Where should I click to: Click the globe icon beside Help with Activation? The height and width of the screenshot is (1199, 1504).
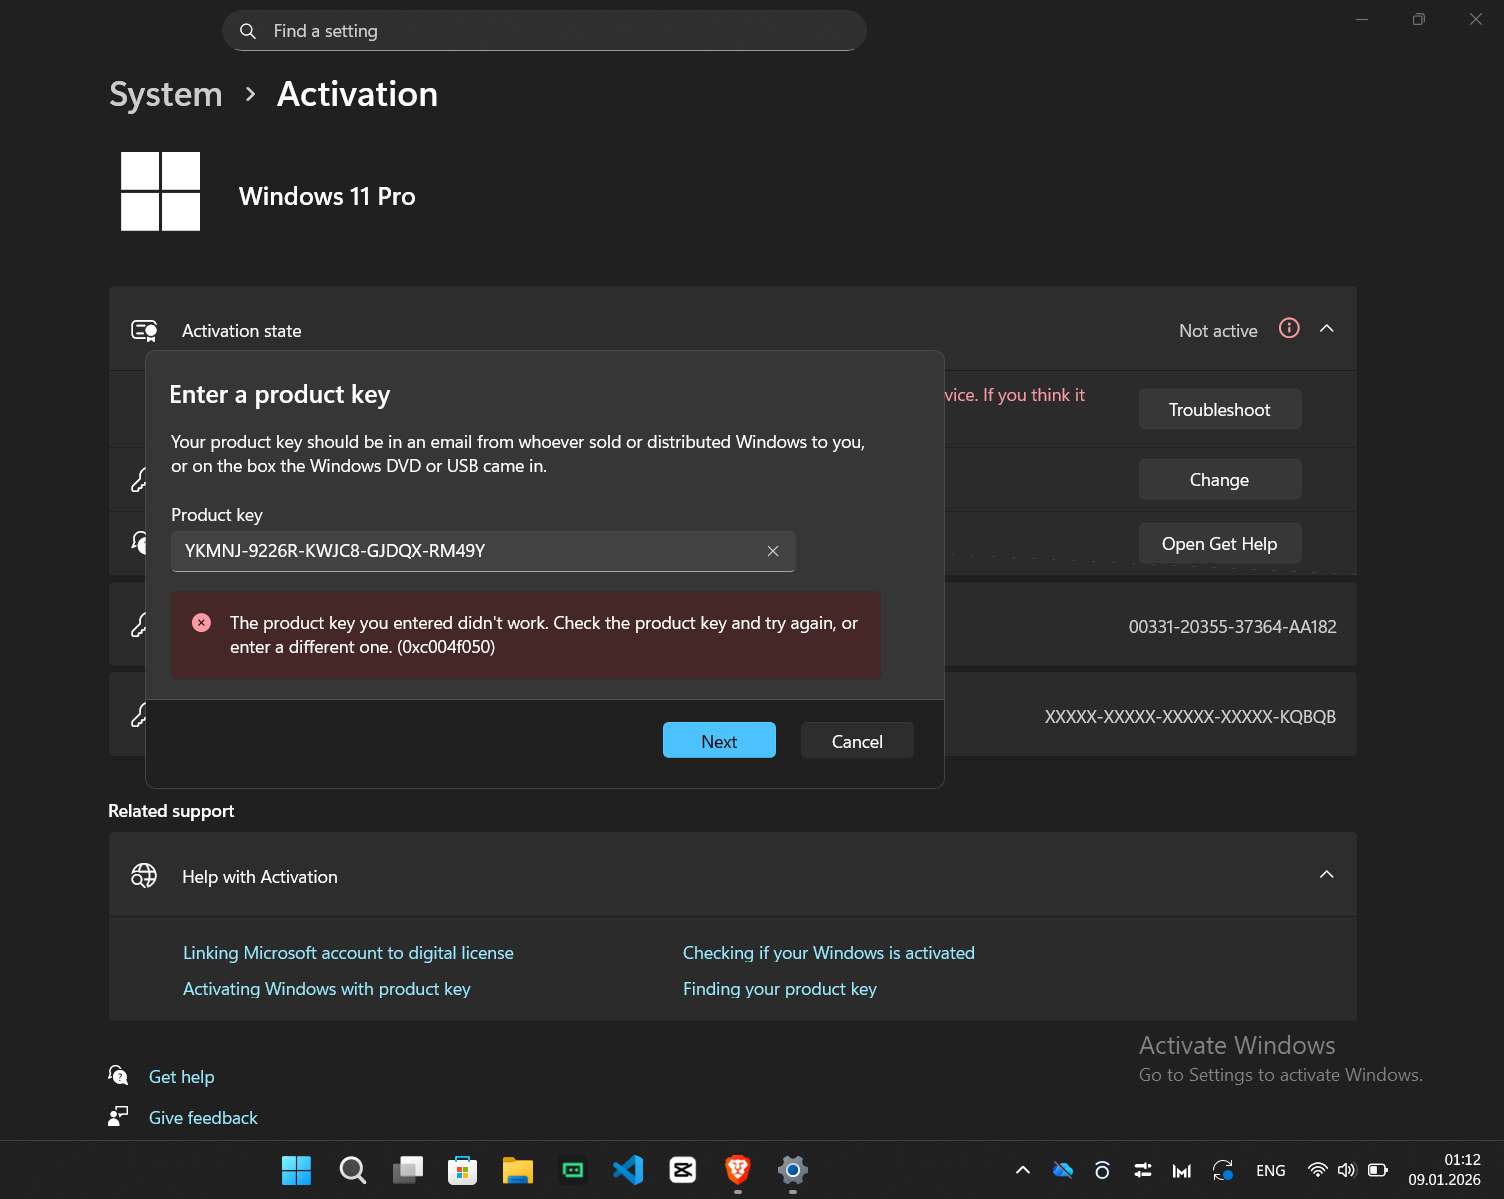coord(144,876)
